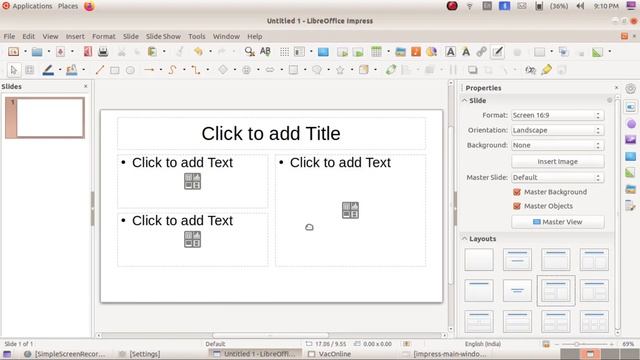This screenshot has height=360, width=640.
Task: Open the Insert menu
Action: coord(75,36)
